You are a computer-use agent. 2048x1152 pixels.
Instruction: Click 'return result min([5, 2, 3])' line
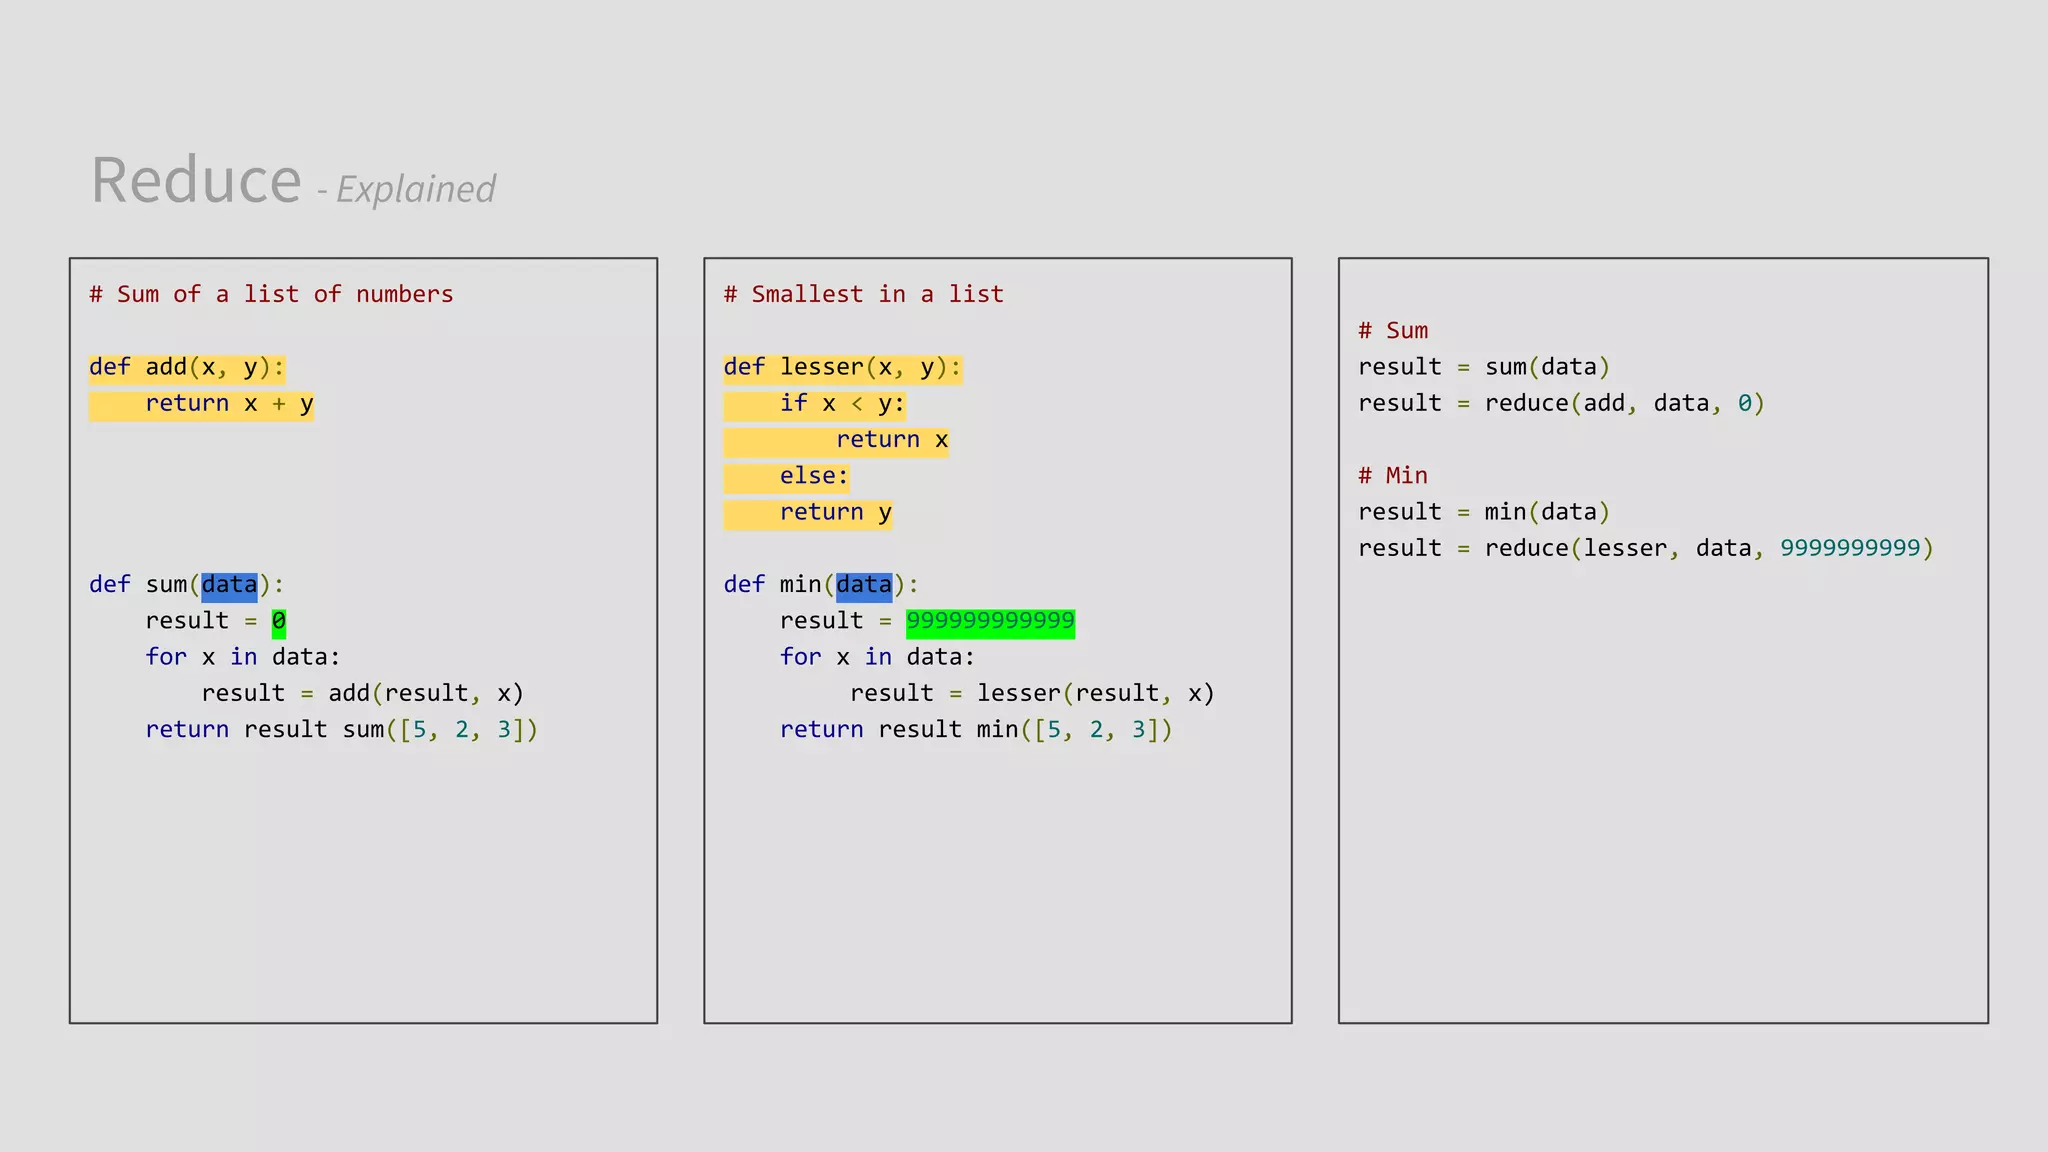[x=976, y=729]
